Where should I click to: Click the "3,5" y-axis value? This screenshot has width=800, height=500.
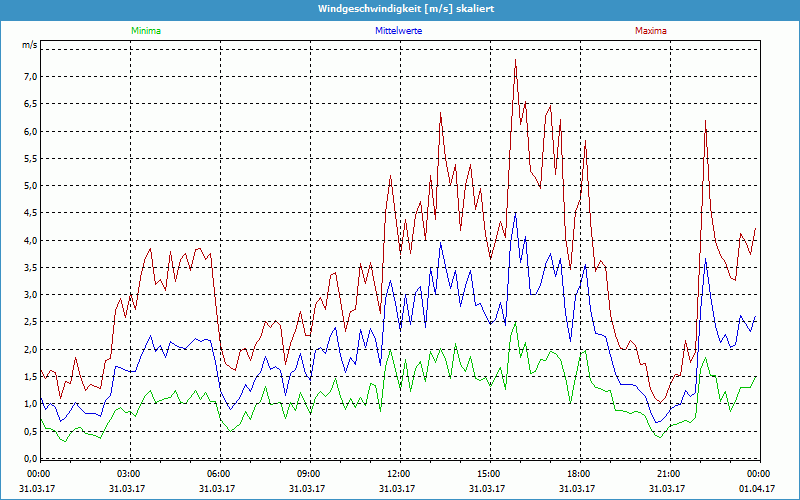tap(31, 267)
